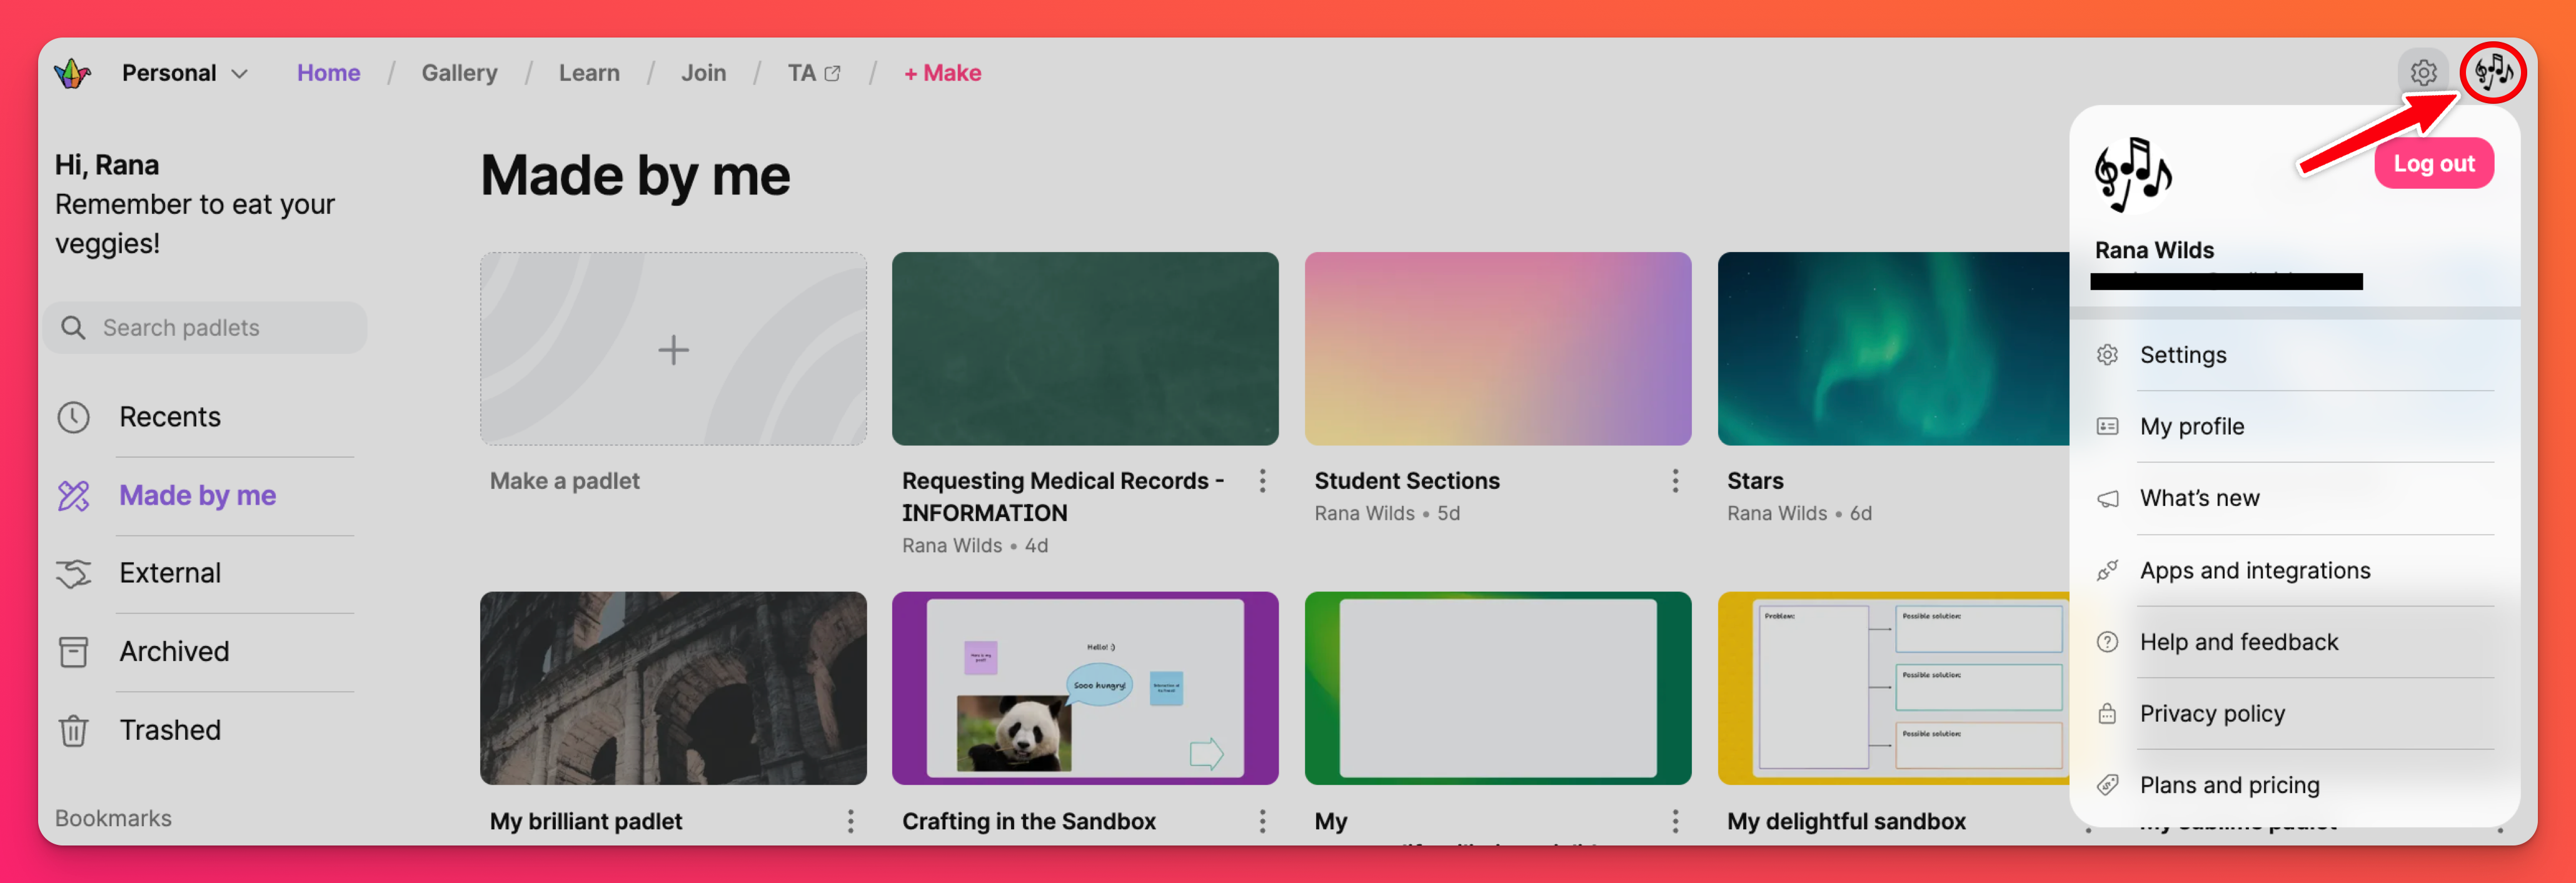Select the External padlets section
2576x883 pixels.
[x=170, y=573]
